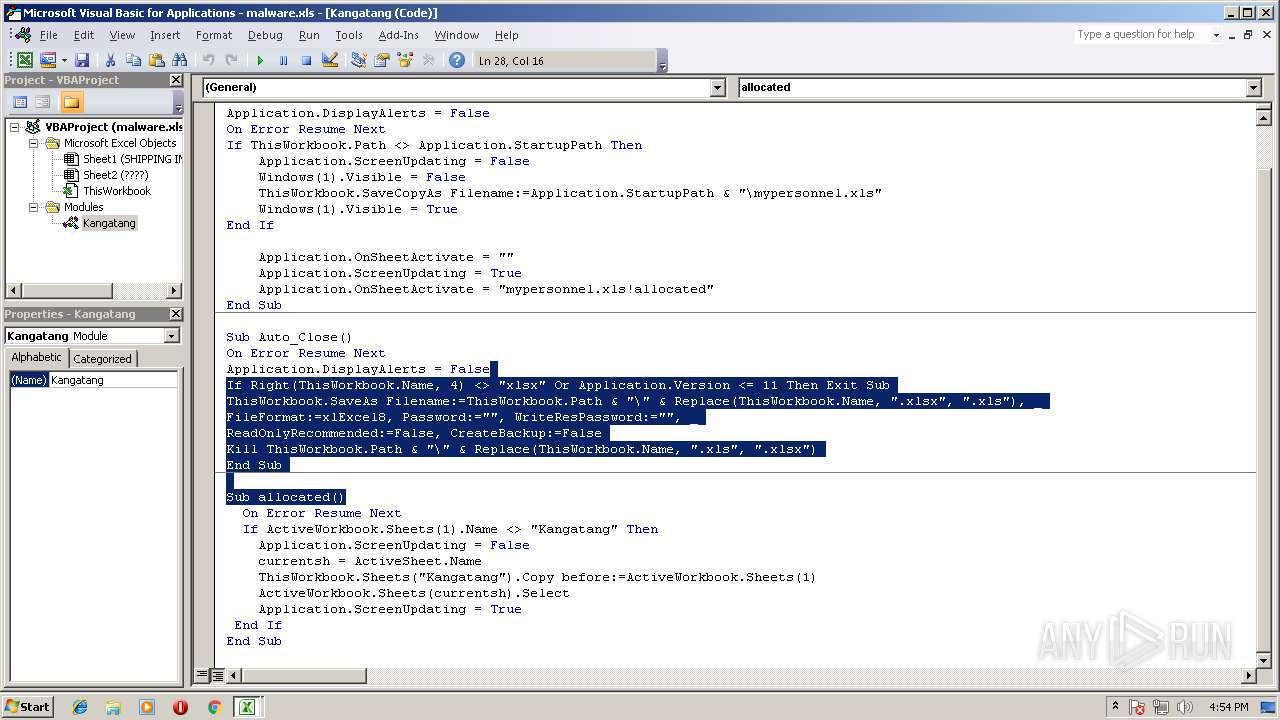Open the Project Explorer icon
The height and width of the screenshot is (720, 1280).
[x=358, y=60]
